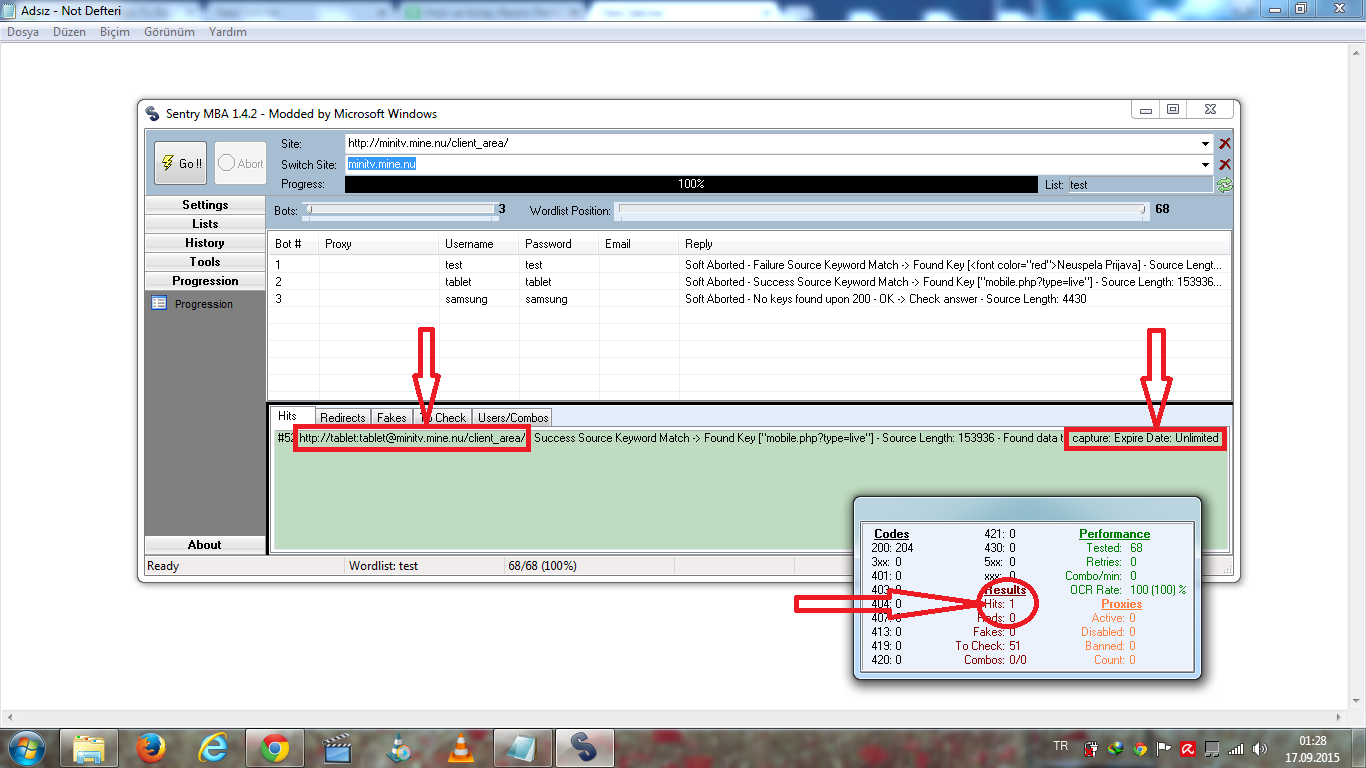Image resolution: width=1366 pixels, height=768 pixels.
Task: Launch Google Chrome from the taskbar
Action: tap(275, 748)
